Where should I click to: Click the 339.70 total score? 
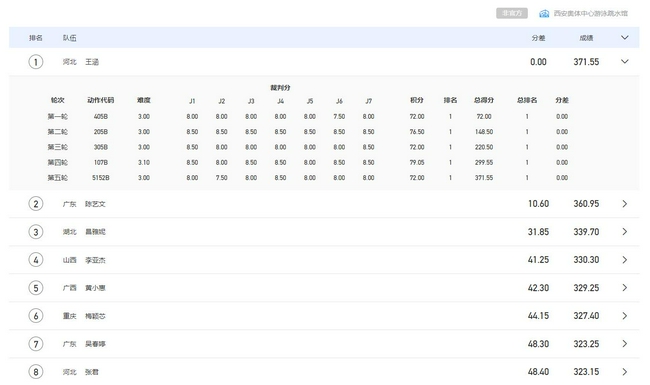point(586,232)
